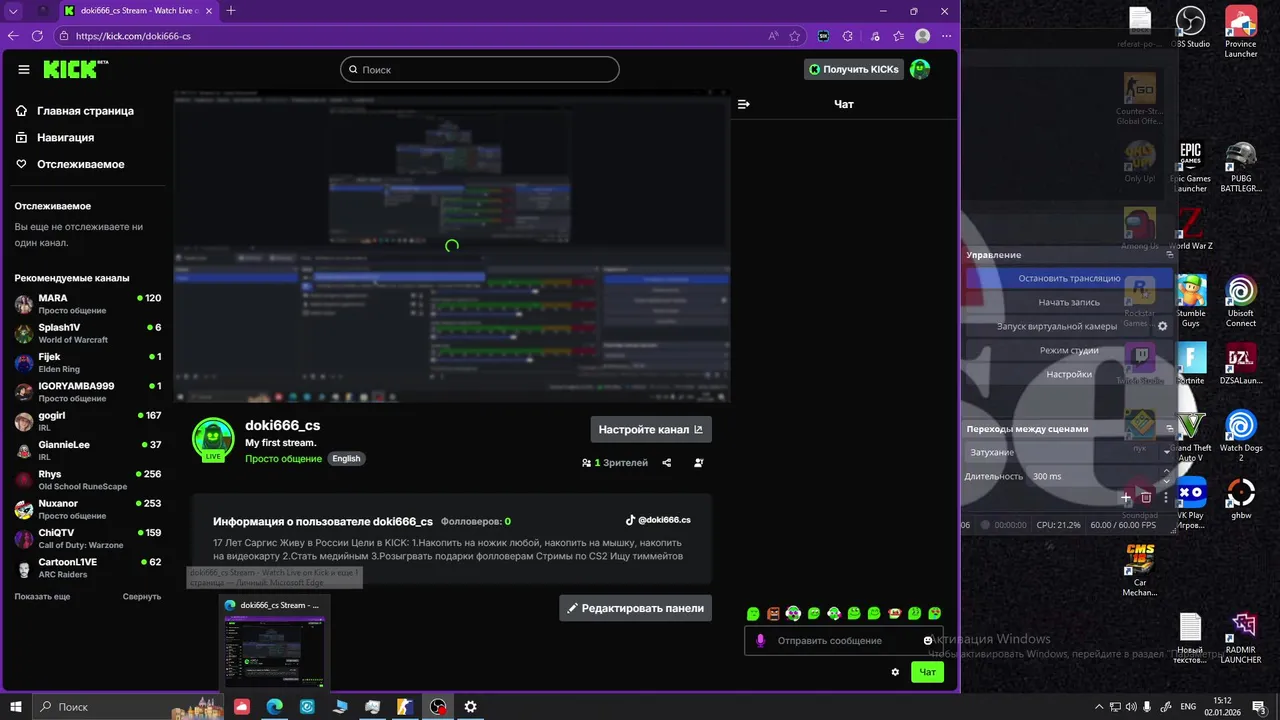
Task: Click Получить KICKs button
Action: tap(854, 69)
